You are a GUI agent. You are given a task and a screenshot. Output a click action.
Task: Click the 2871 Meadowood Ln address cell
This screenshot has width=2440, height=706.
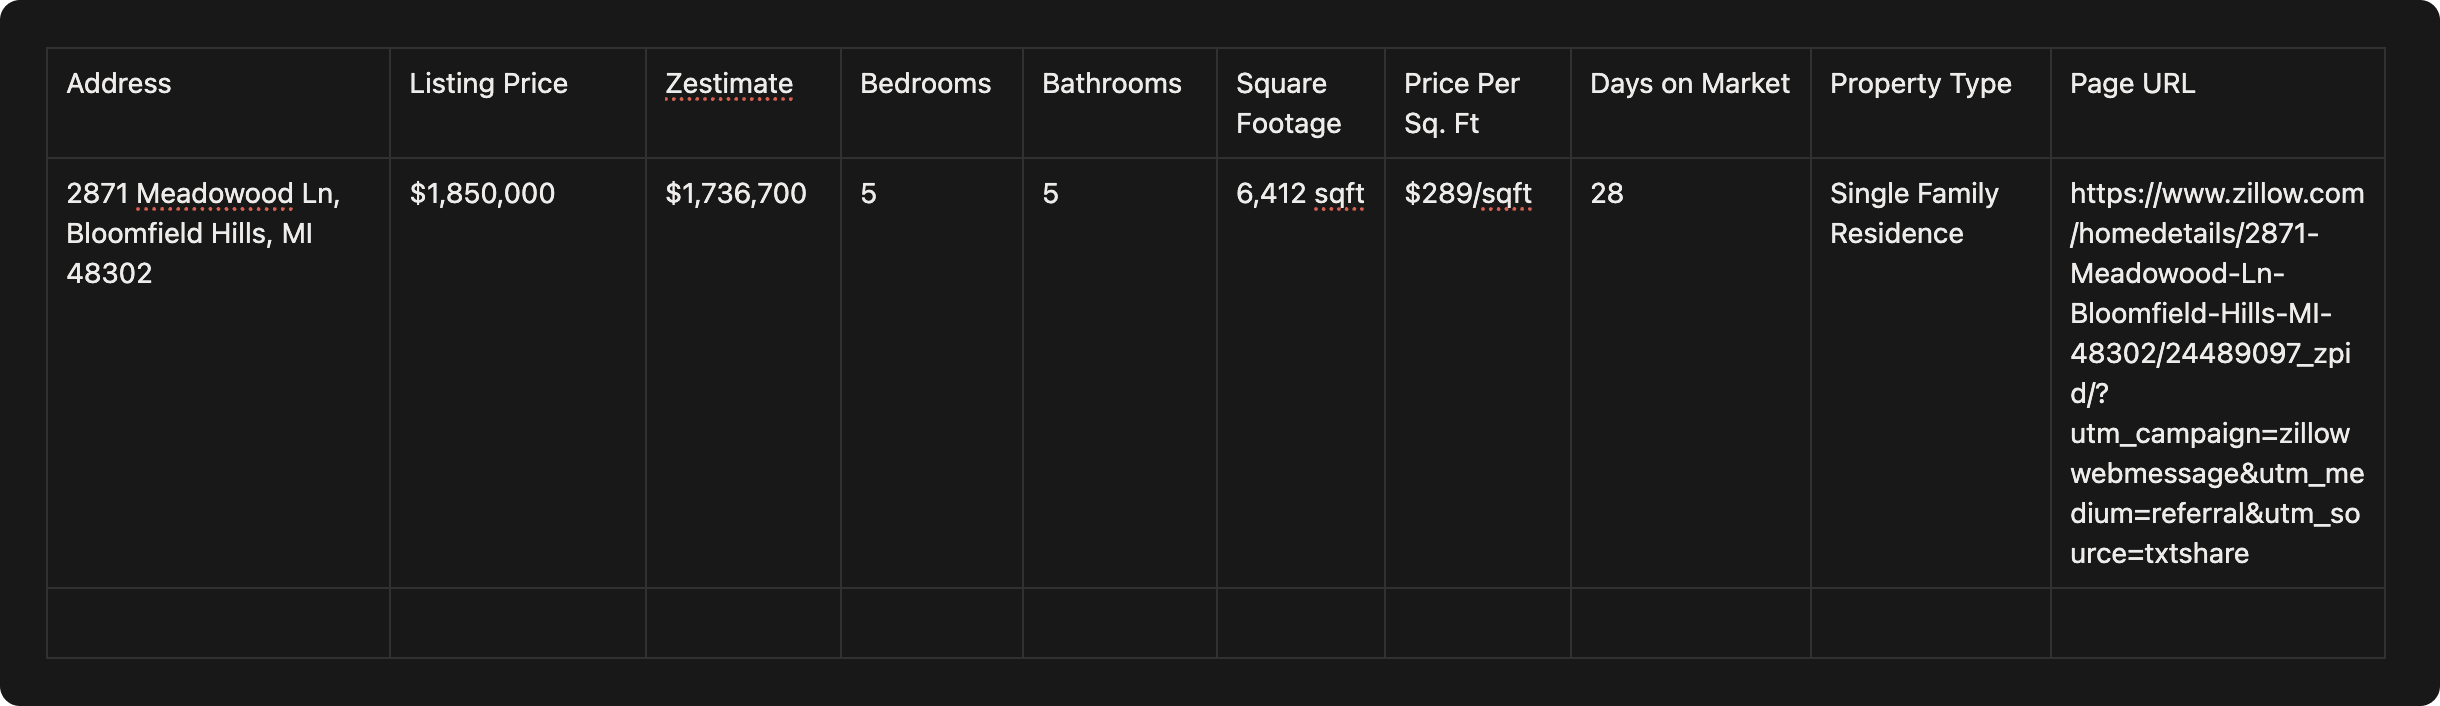(x=203, y=233)
